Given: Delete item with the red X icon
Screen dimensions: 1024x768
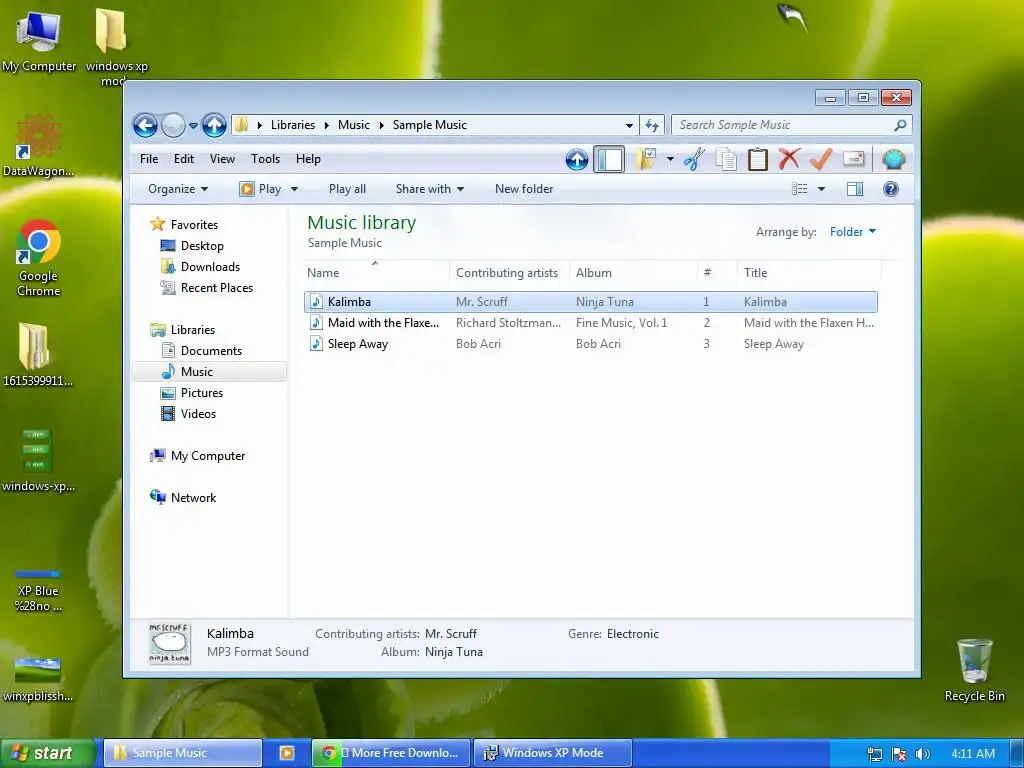Looking at the screenshot, I should click(789, 159).
